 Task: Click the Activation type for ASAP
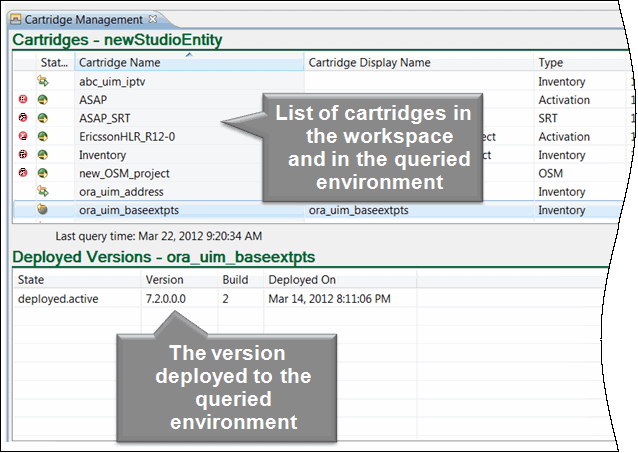[x=564, y=100]
